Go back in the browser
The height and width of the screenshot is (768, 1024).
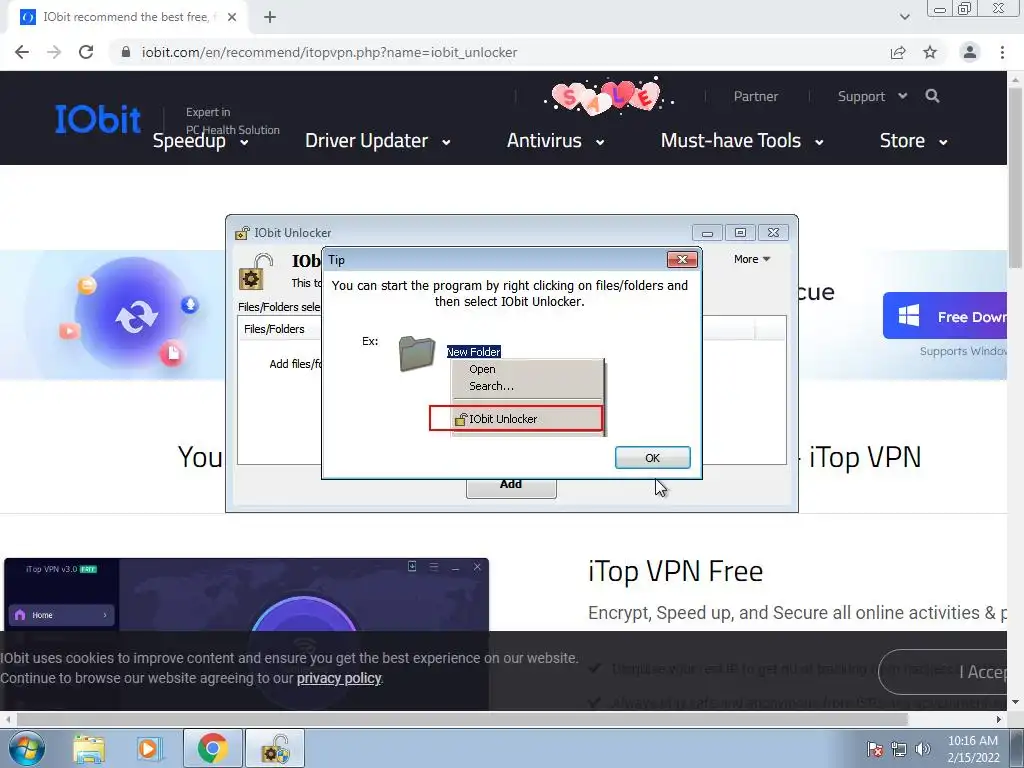(x=22, y=52)
